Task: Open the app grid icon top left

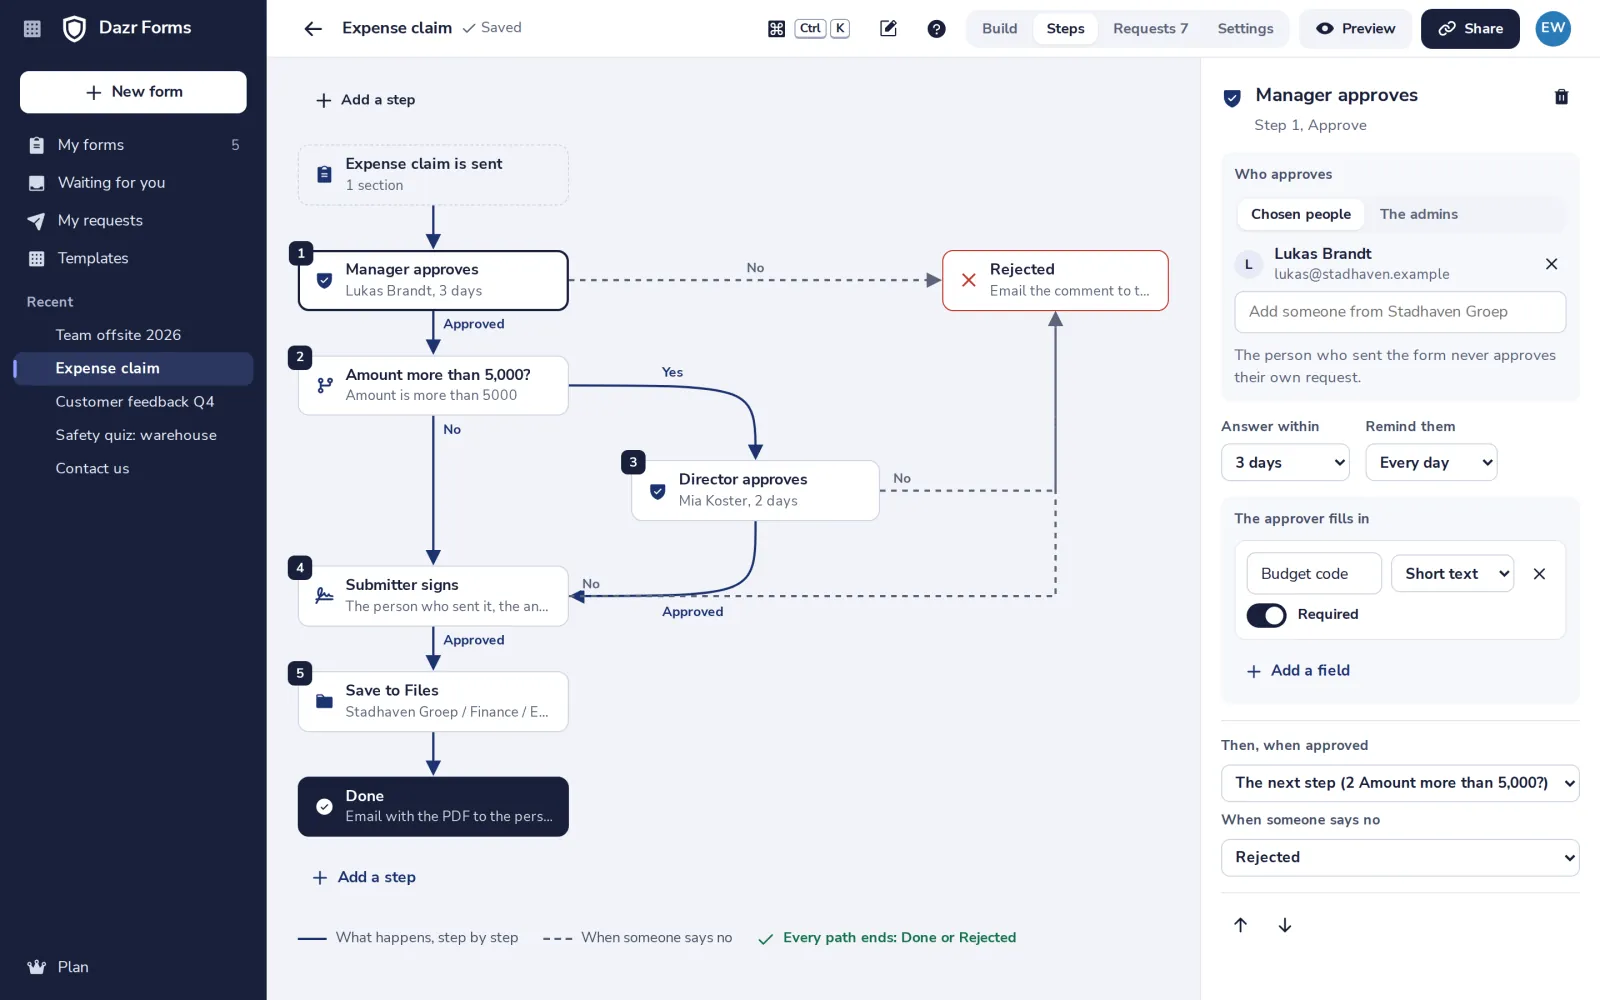Action: tap(32, 29)
